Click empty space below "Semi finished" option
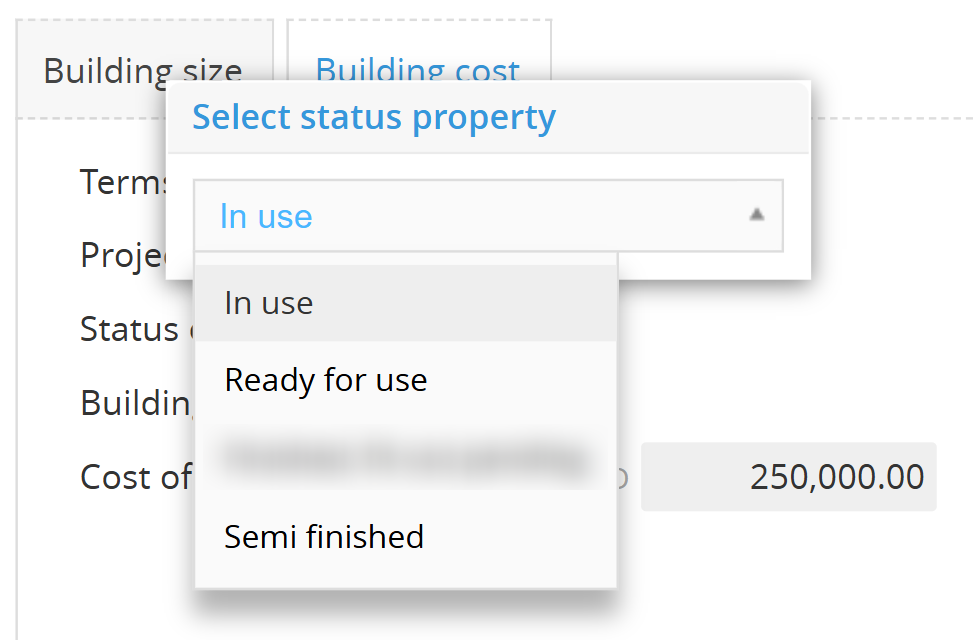 pyautogui.click(x=405, y=575)
